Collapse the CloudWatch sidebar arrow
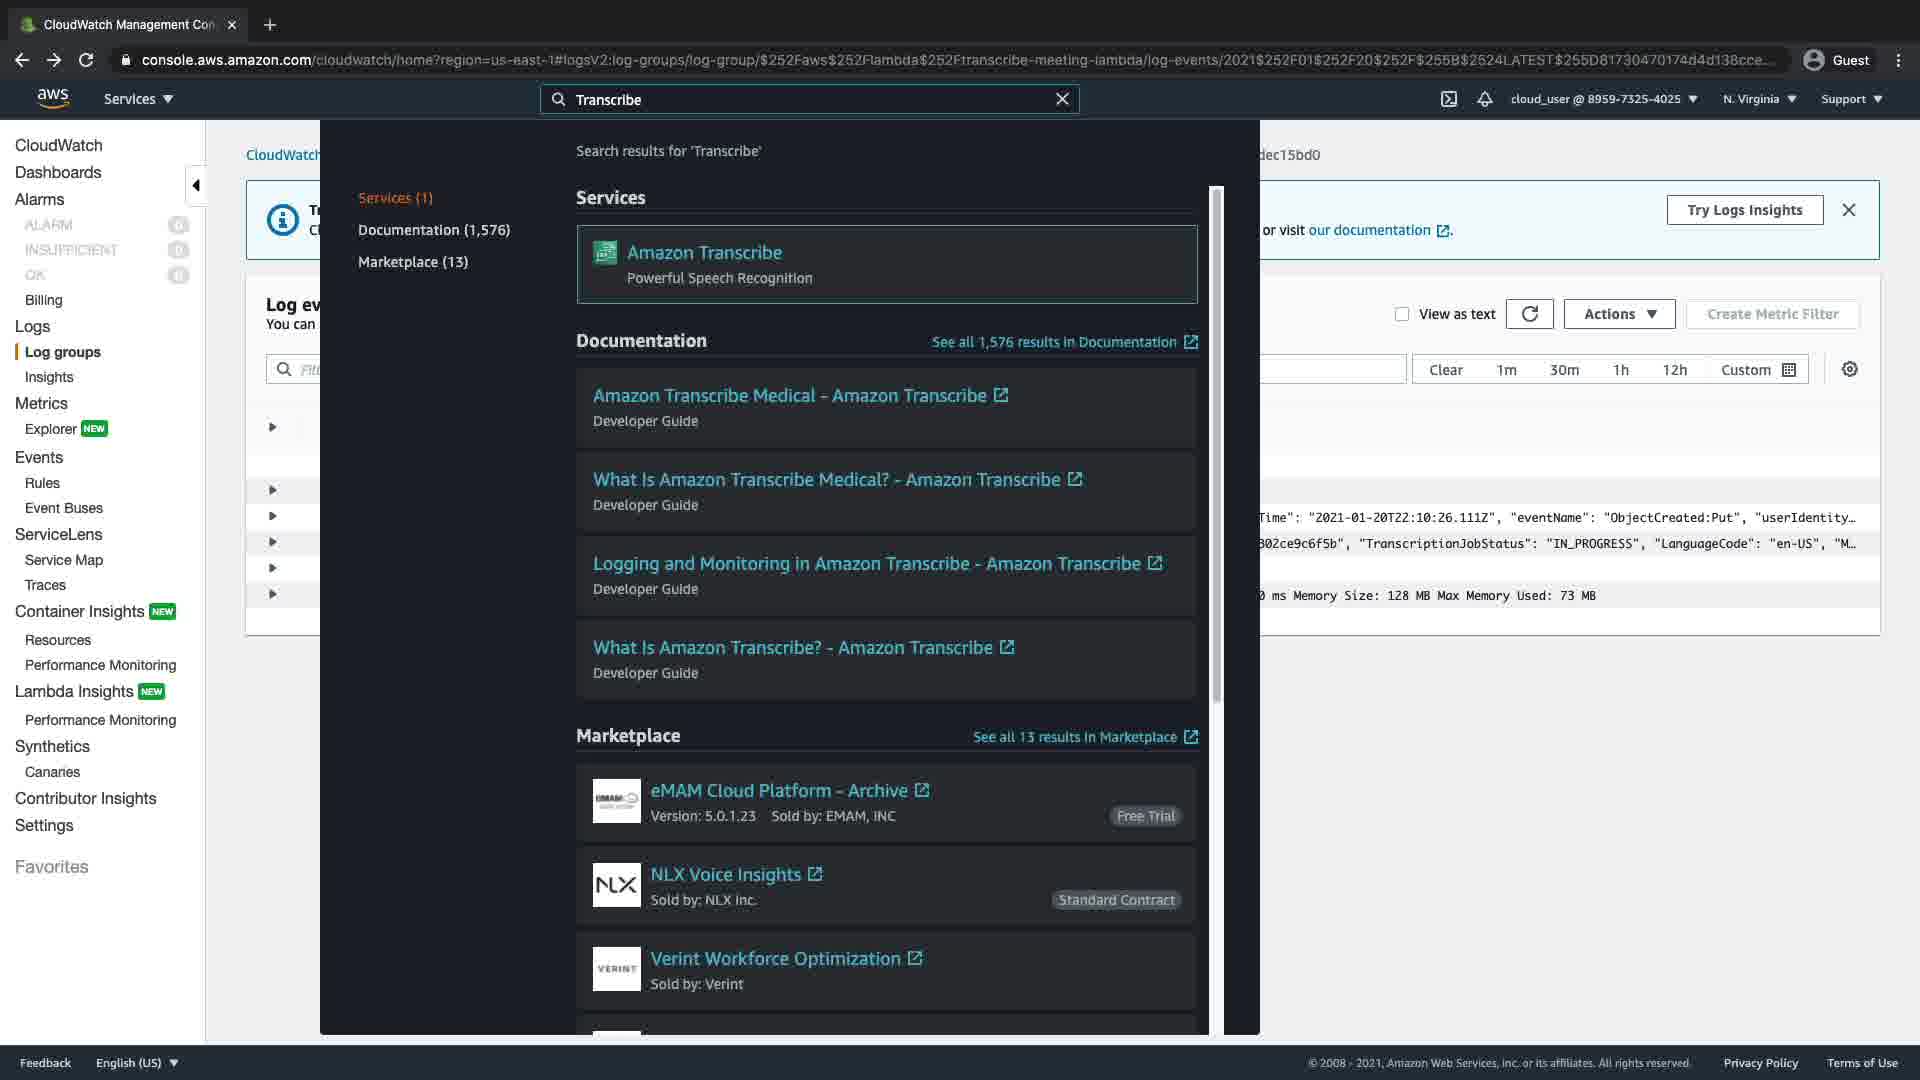This screenshot has height=1080, width=1920. tap(196, 185)
